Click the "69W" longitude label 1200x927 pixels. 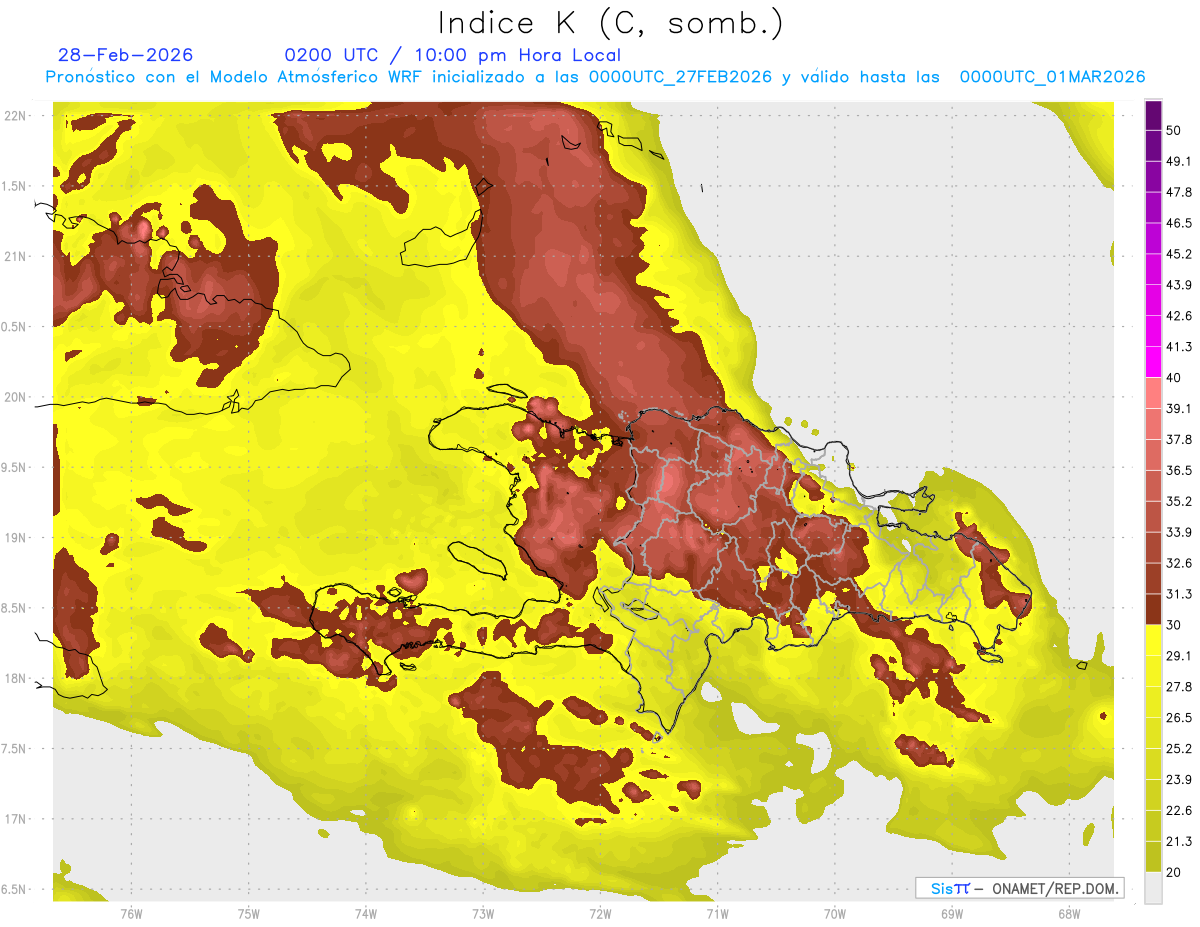click(951, 914)
